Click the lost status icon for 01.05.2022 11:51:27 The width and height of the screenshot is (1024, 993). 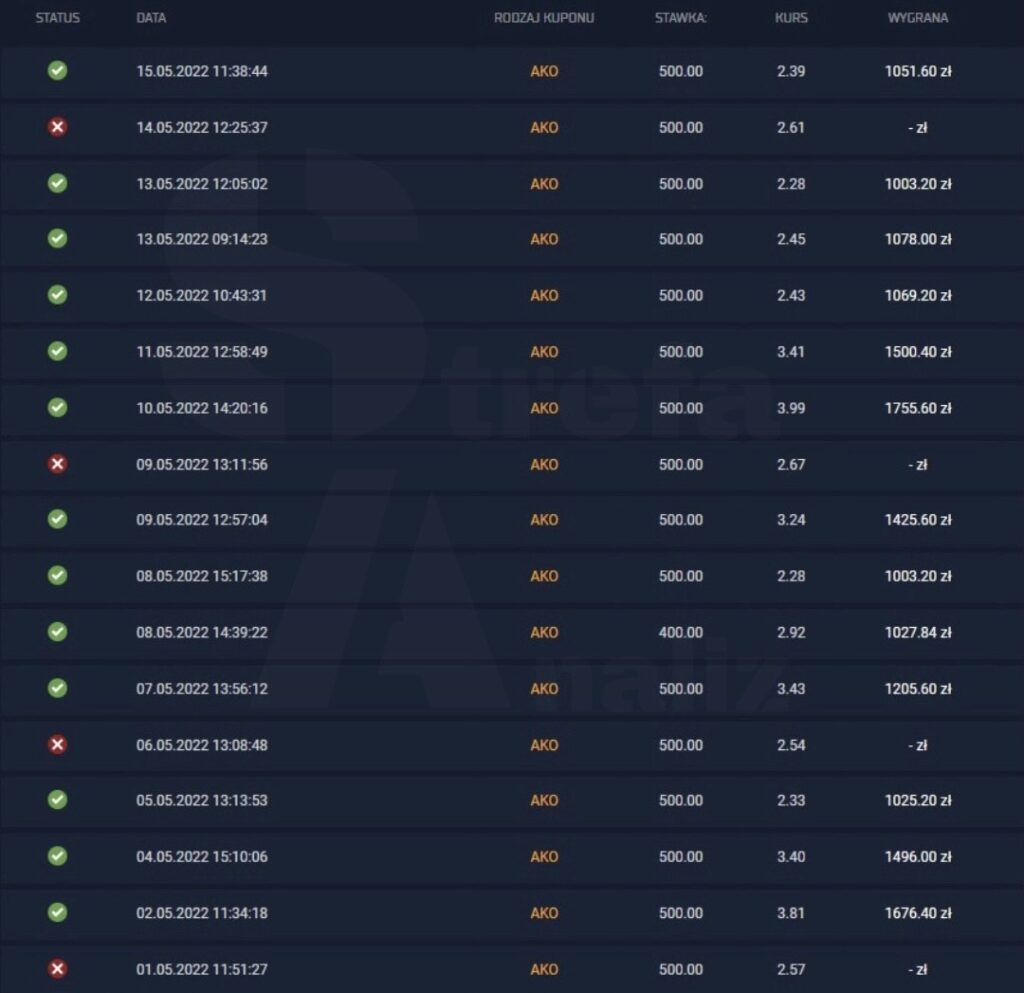(x=57, y=968)
